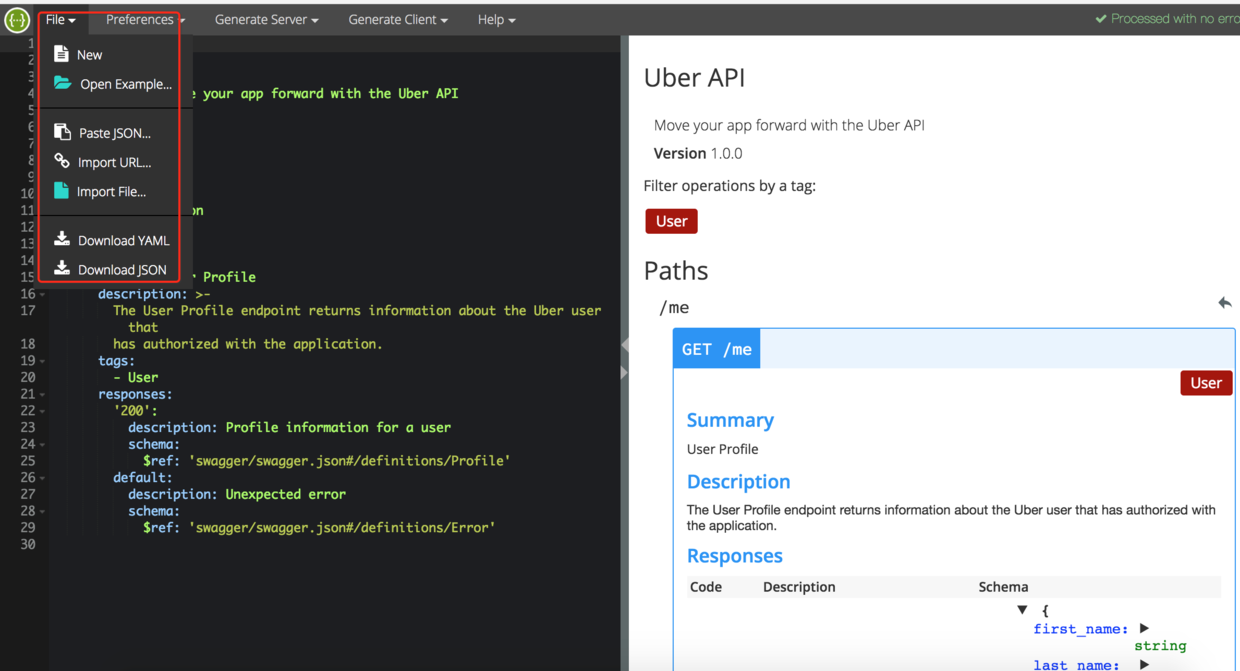Open the Preferences menu
Screen dimensions: 1240x671
pyautogui.click(x=145, y=19)
